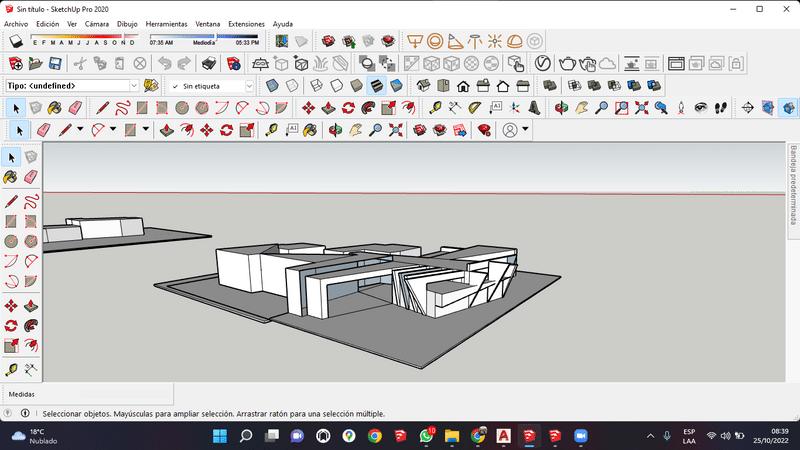
Task: Toggle display of section cuts
Action: click(788, 108)
